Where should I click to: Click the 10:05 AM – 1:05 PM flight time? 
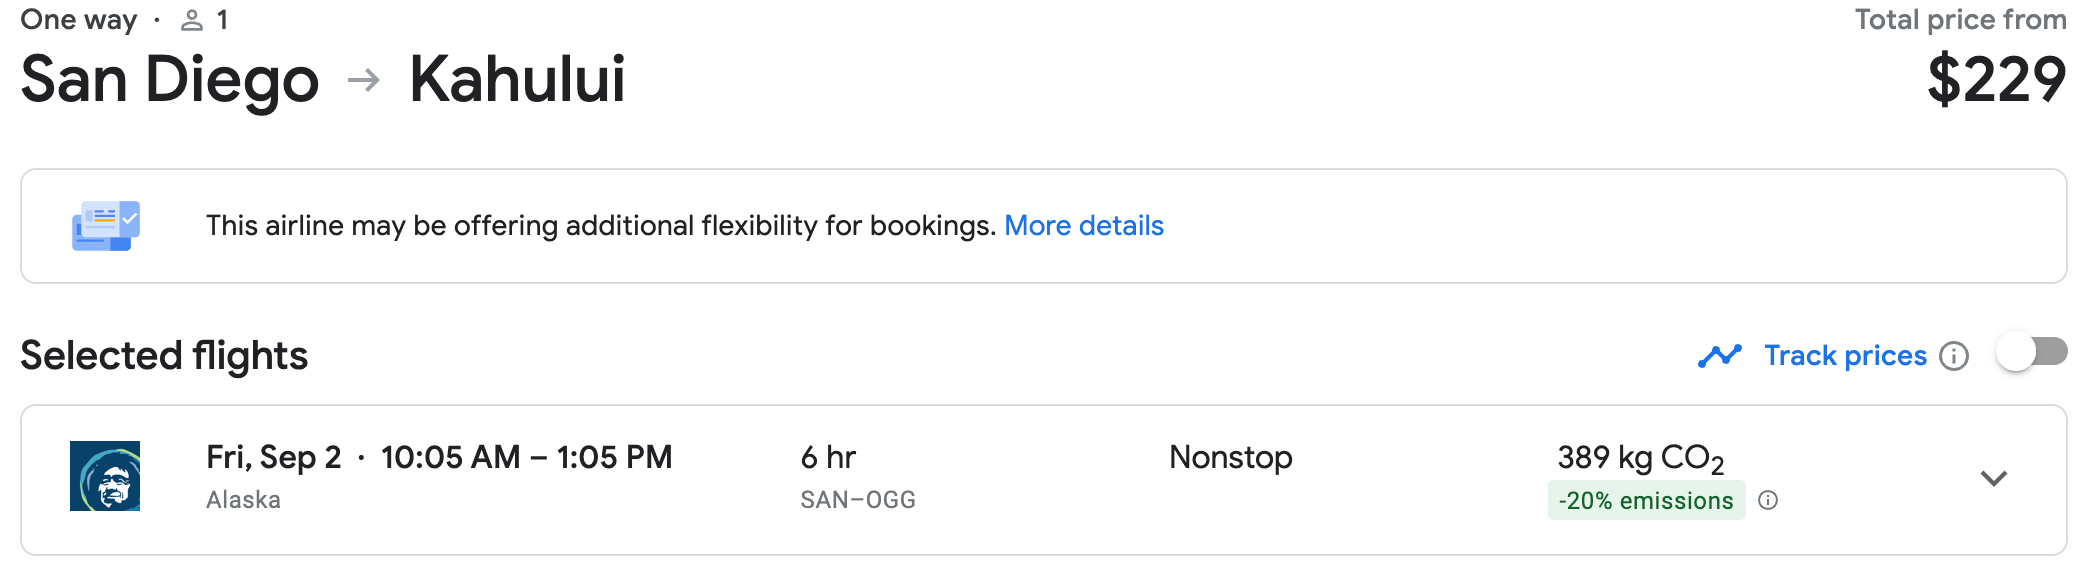click(x=526, y=457)
